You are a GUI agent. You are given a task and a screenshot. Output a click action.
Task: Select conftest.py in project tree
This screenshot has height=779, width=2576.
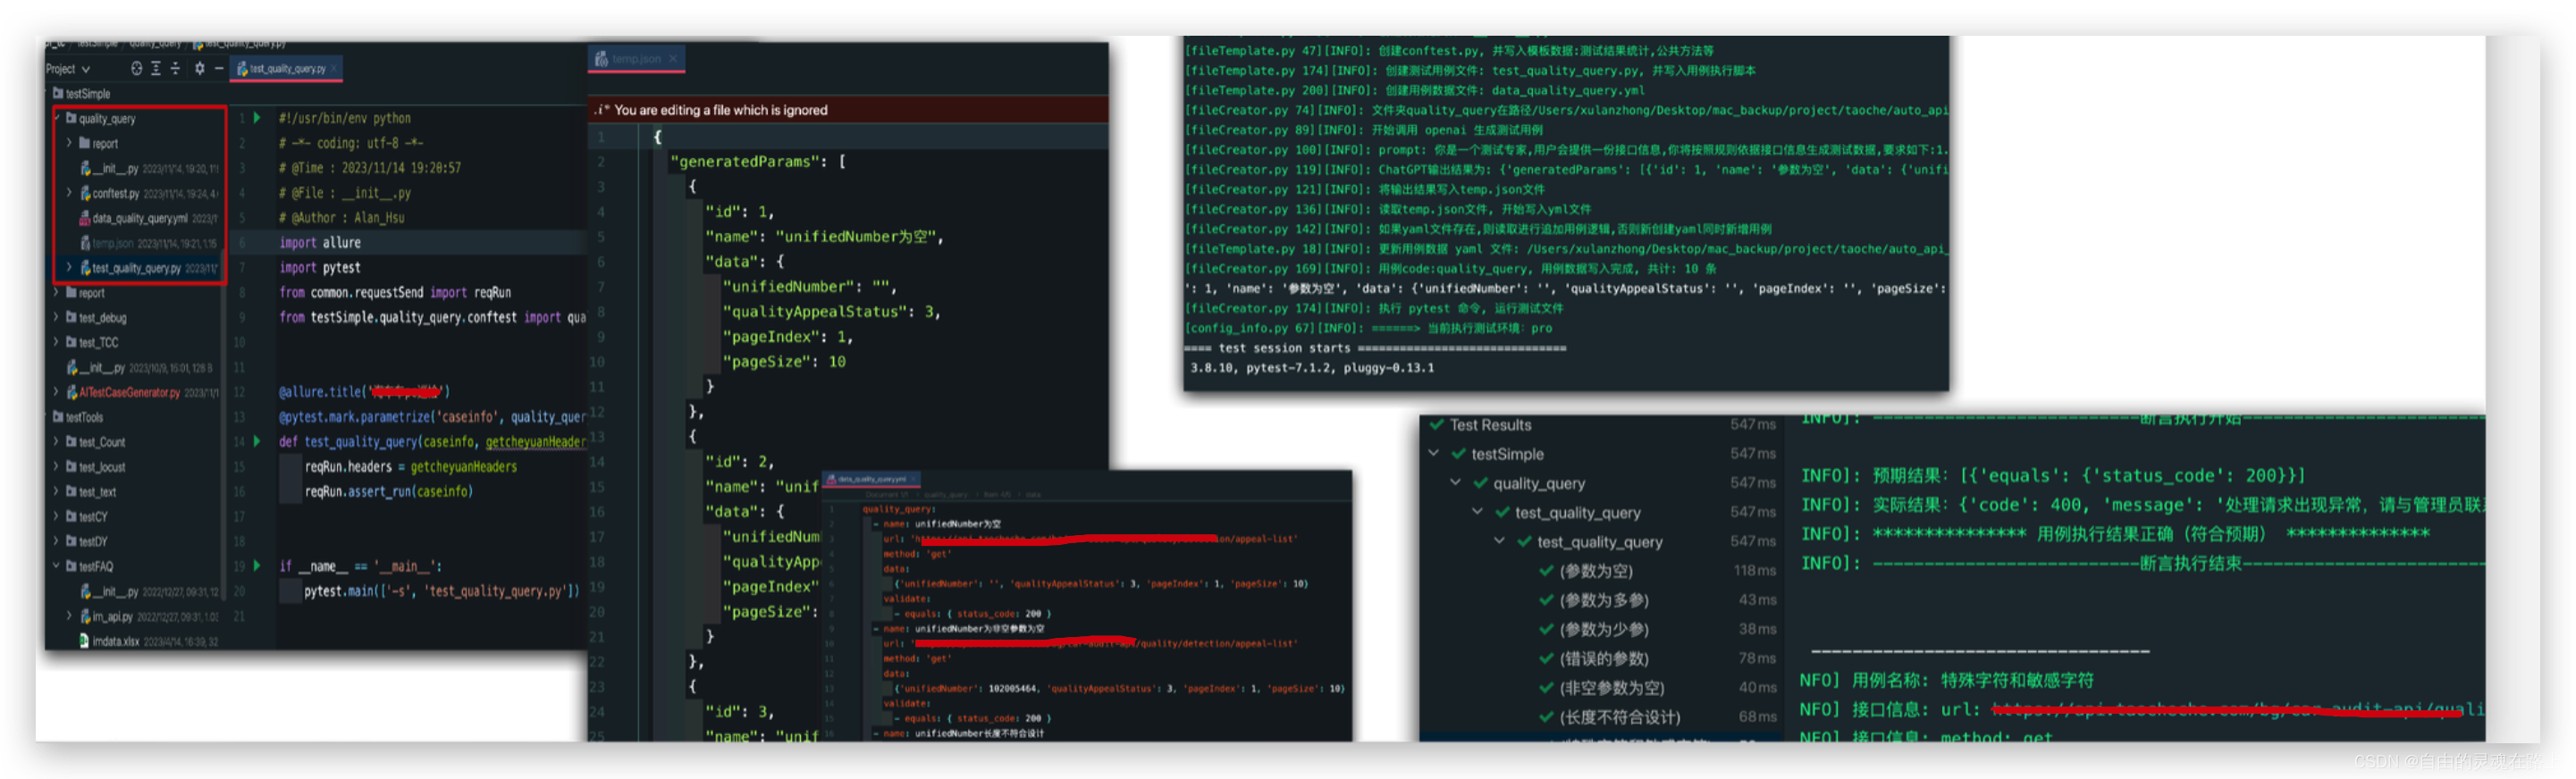click(115, 193)
